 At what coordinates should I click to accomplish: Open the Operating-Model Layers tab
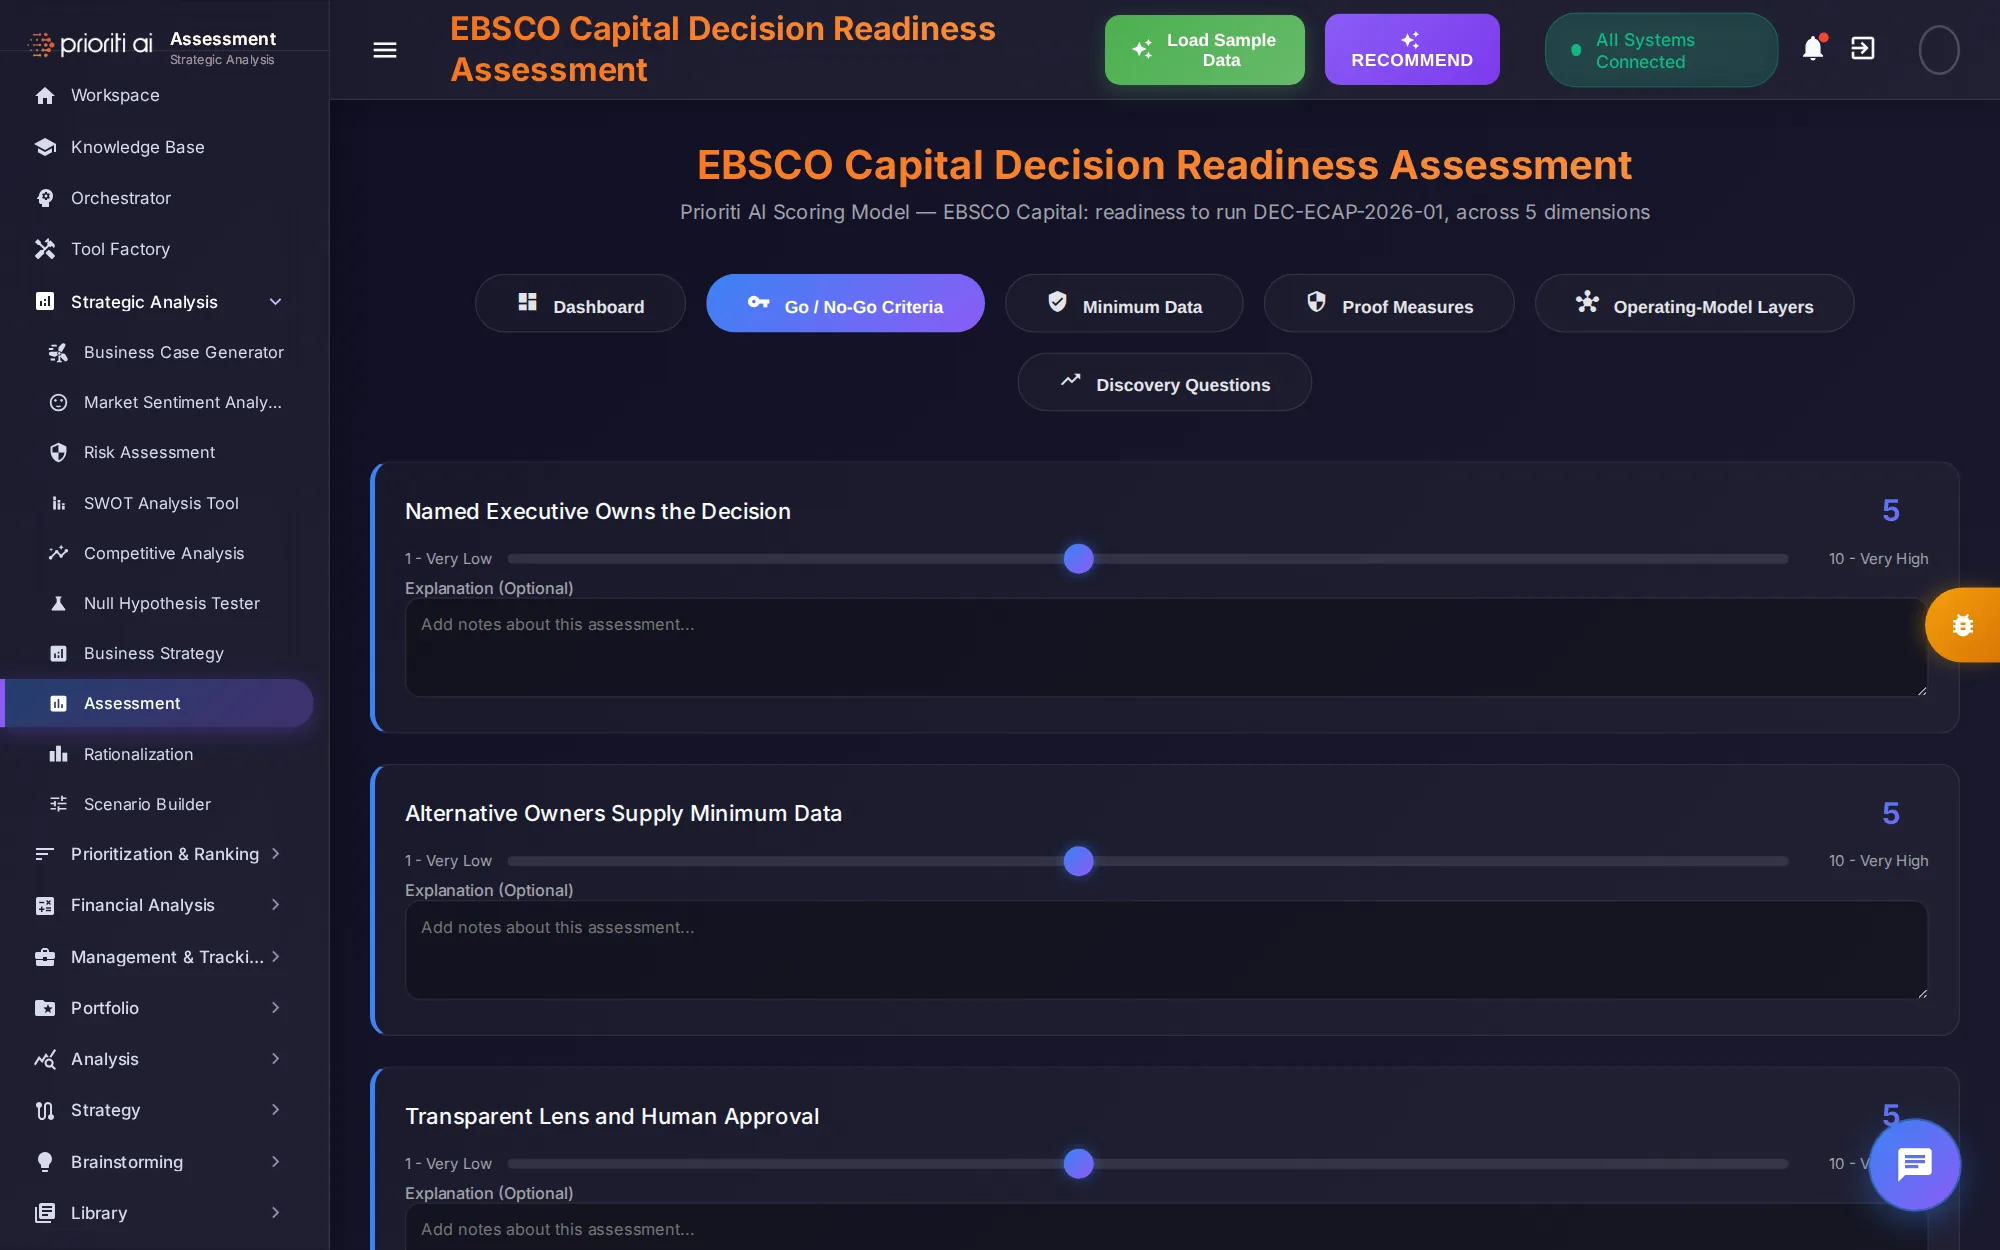1694,304
